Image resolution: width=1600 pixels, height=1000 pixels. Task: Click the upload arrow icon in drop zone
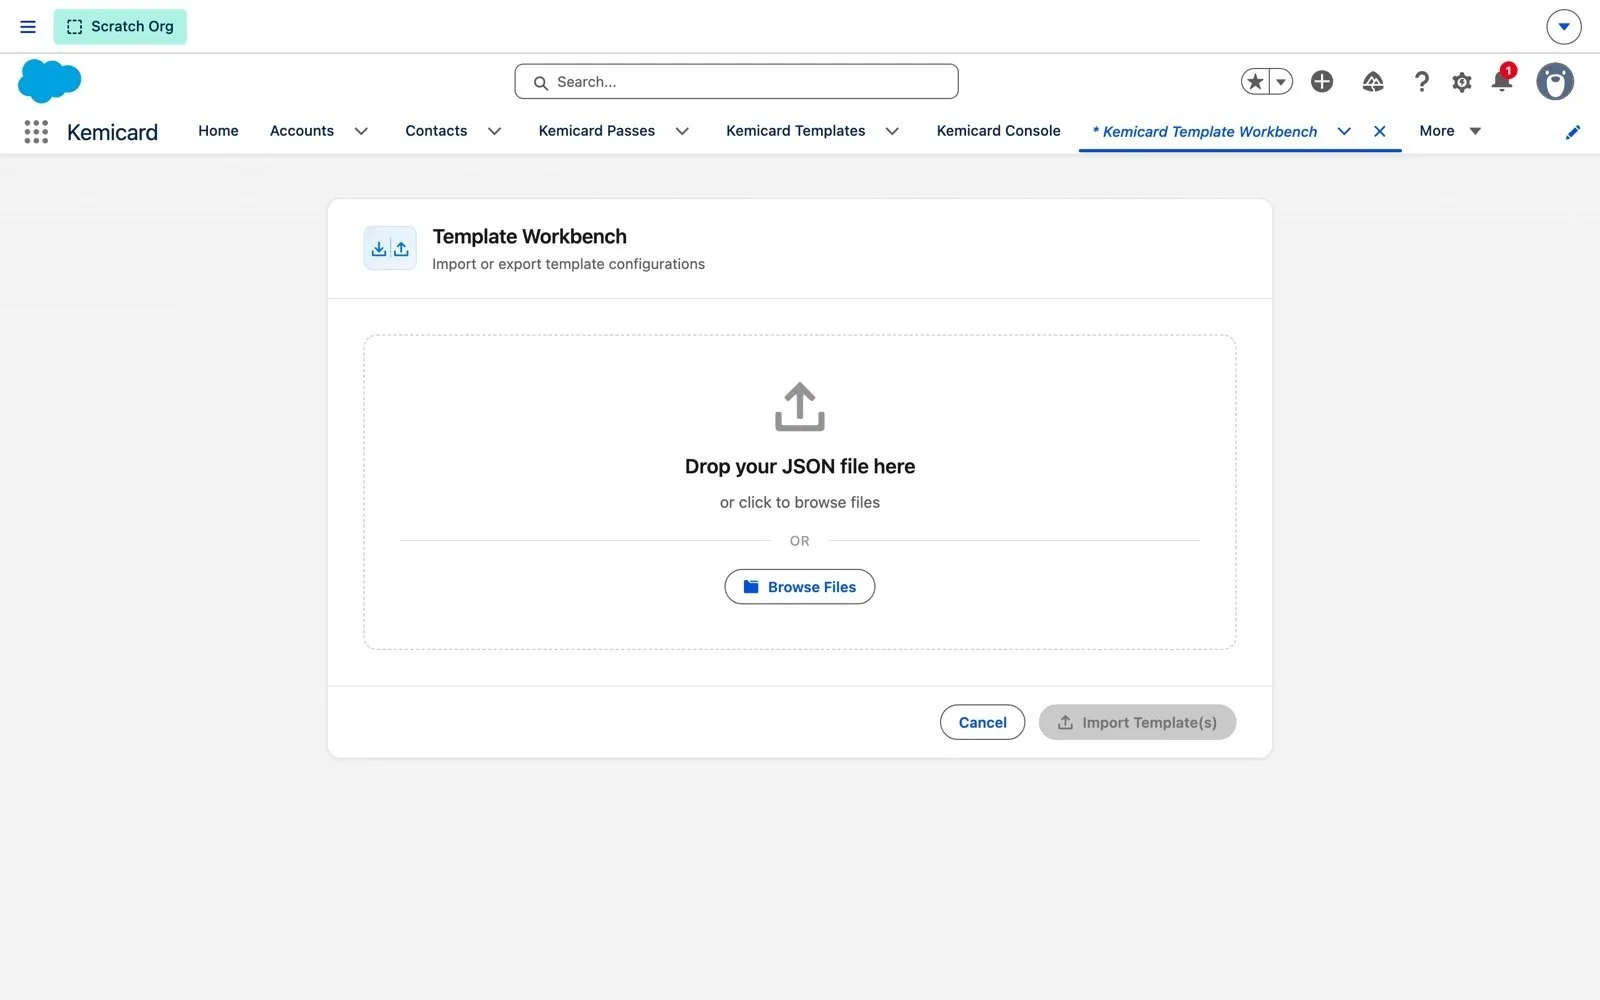(x=800, y=407)
